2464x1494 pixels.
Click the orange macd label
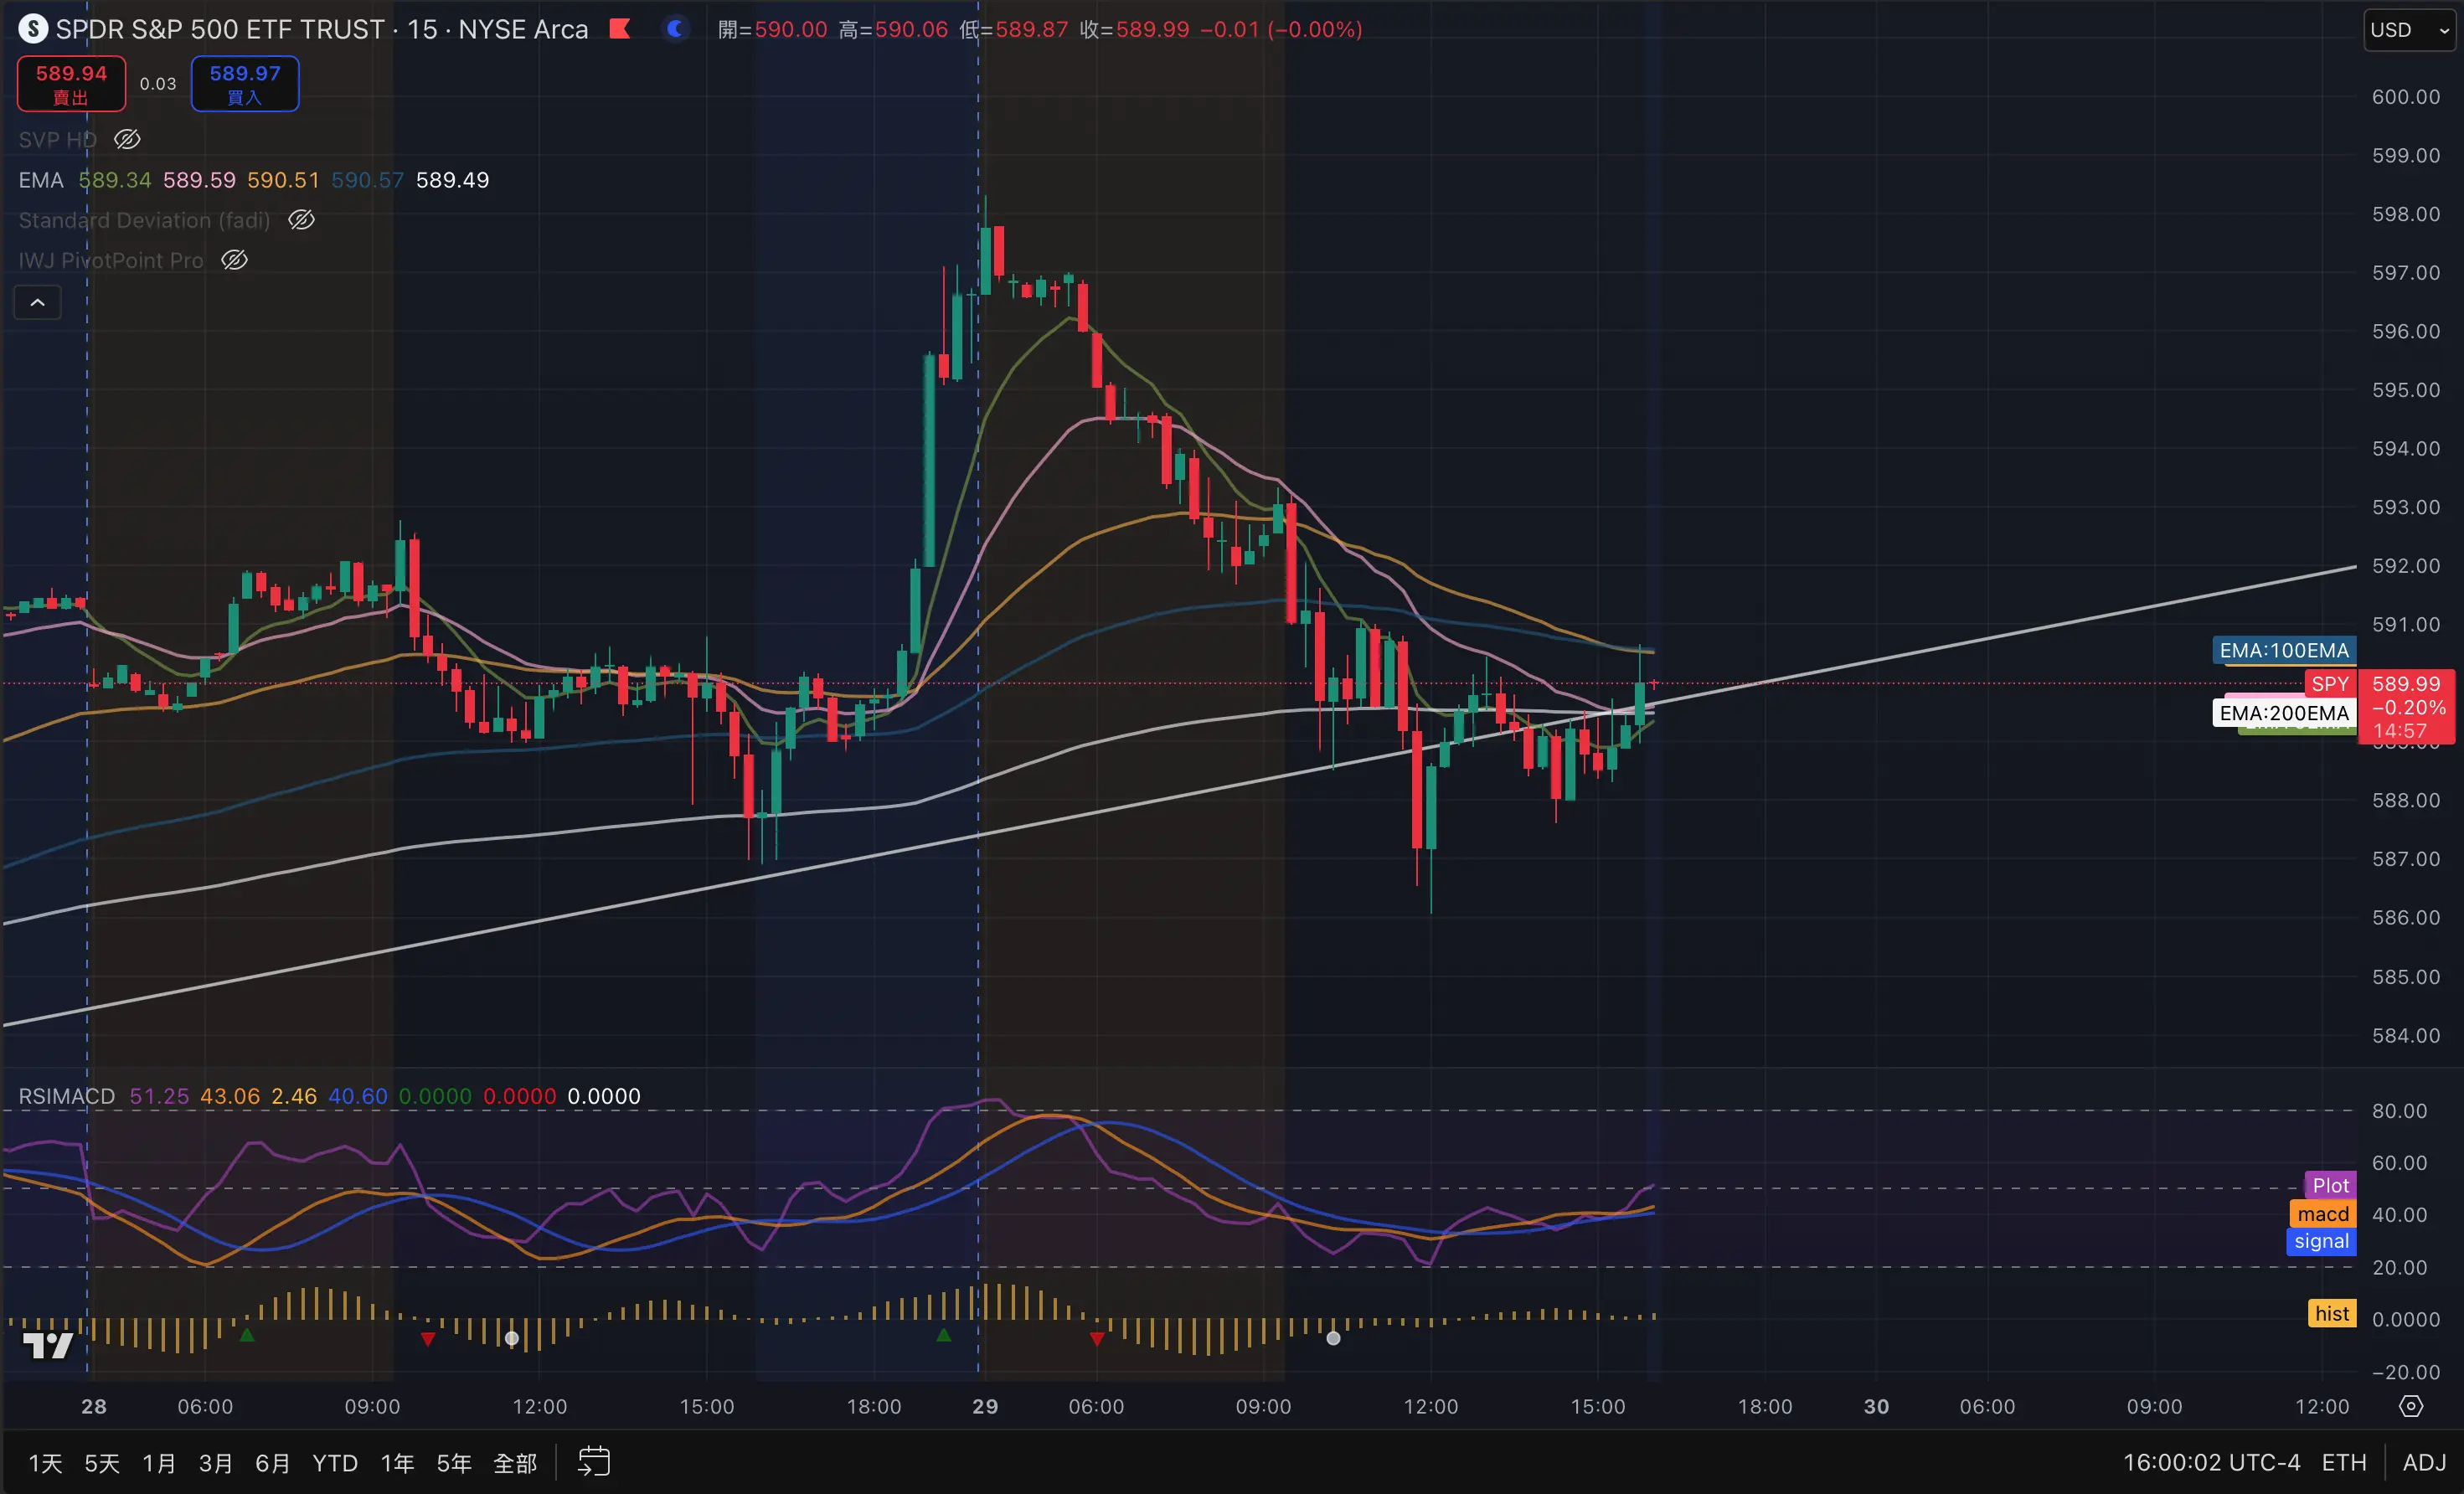click(2322, 1214)
